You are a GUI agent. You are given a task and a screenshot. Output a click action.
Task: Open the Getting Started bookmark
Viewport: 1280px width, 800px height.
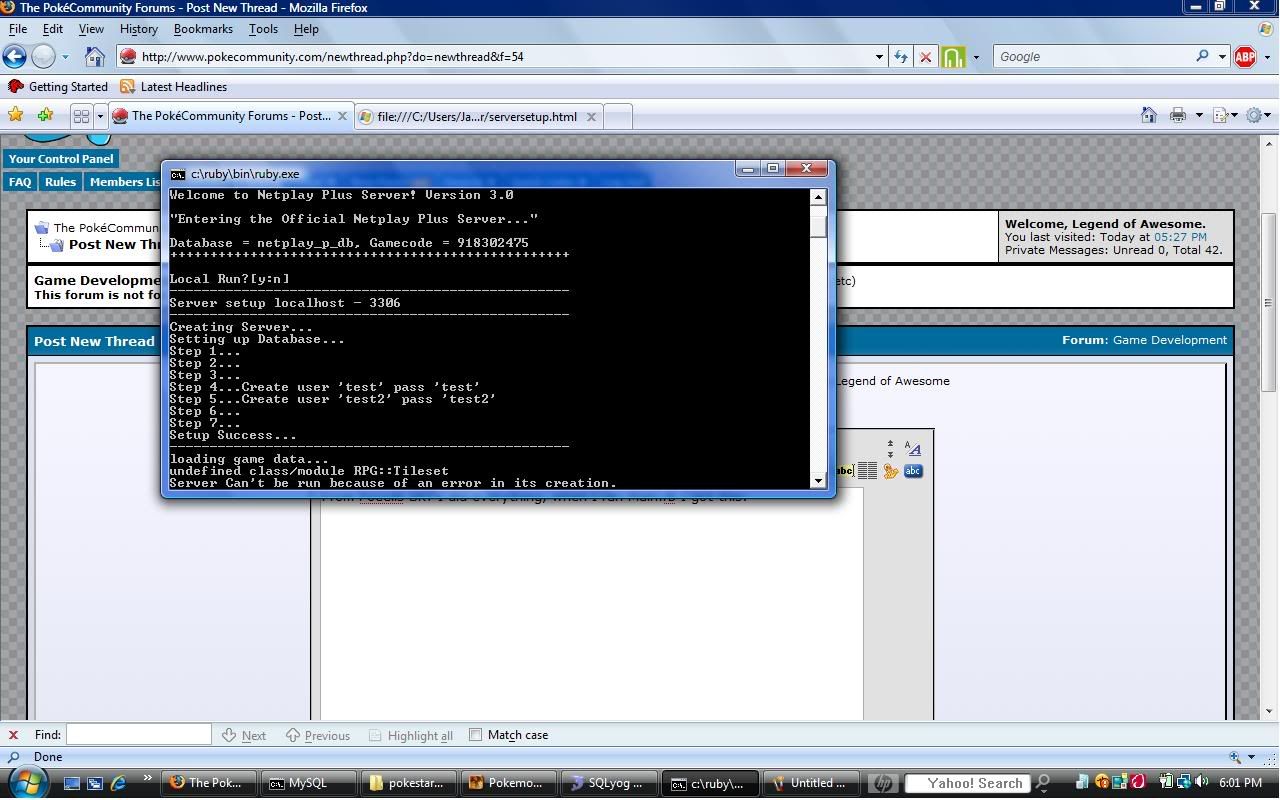click(x=59, y=87)
